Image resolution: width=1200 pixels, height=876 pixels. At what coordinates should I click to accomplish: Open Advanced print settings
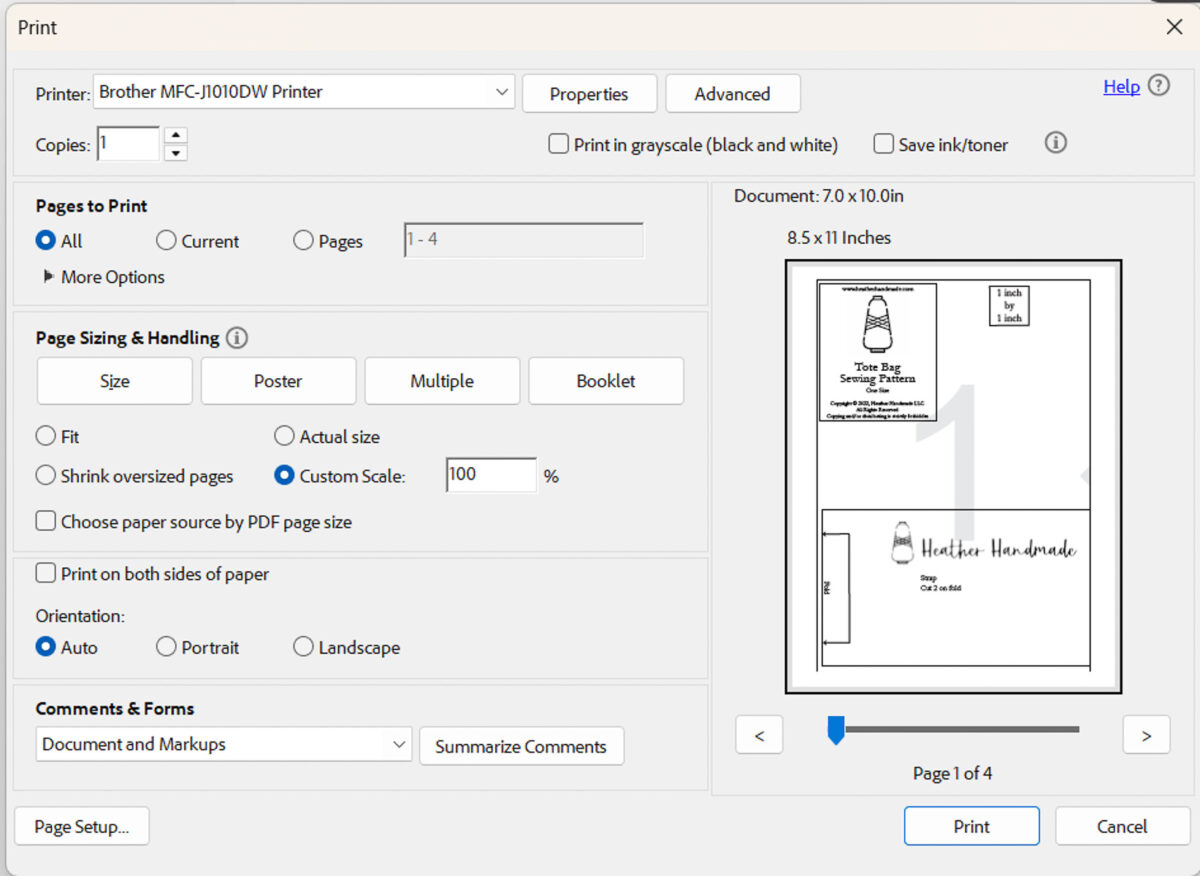tap(733, 94)
